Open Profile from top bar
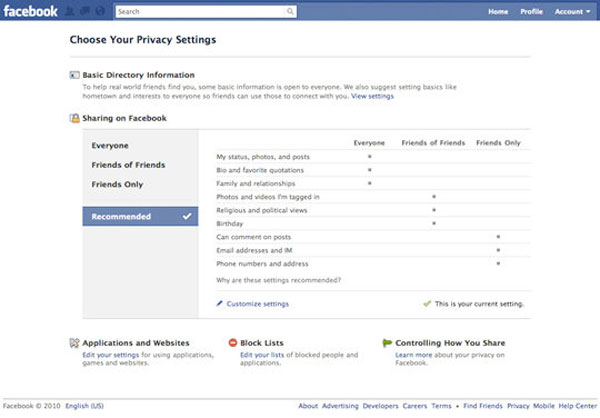 (531, 11)
